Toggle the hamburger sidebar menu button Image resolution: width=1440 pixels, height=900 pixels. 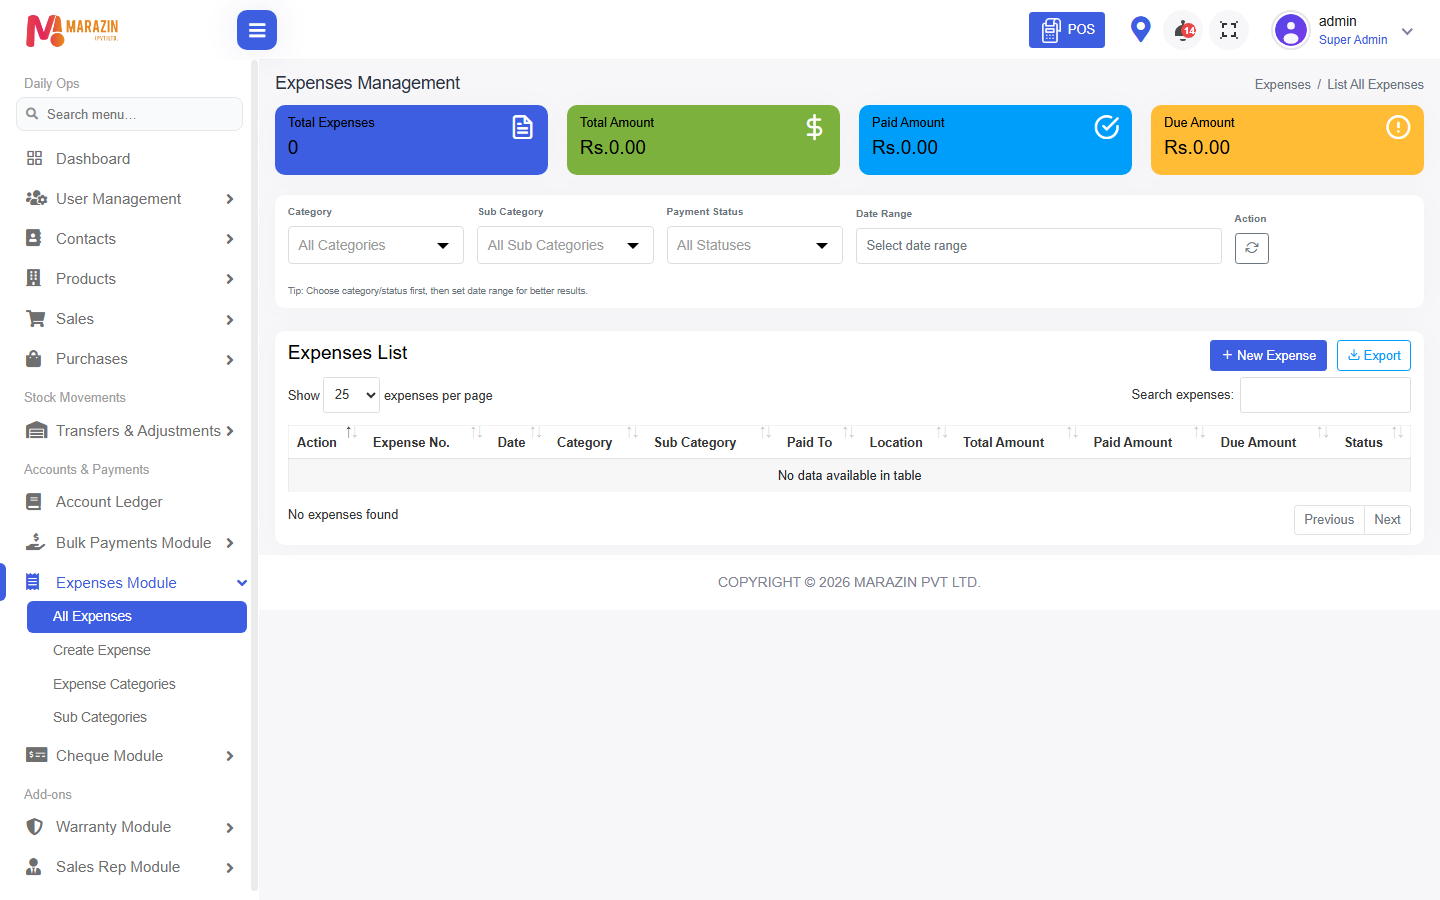pyautogui.click(x=257, y=30)
